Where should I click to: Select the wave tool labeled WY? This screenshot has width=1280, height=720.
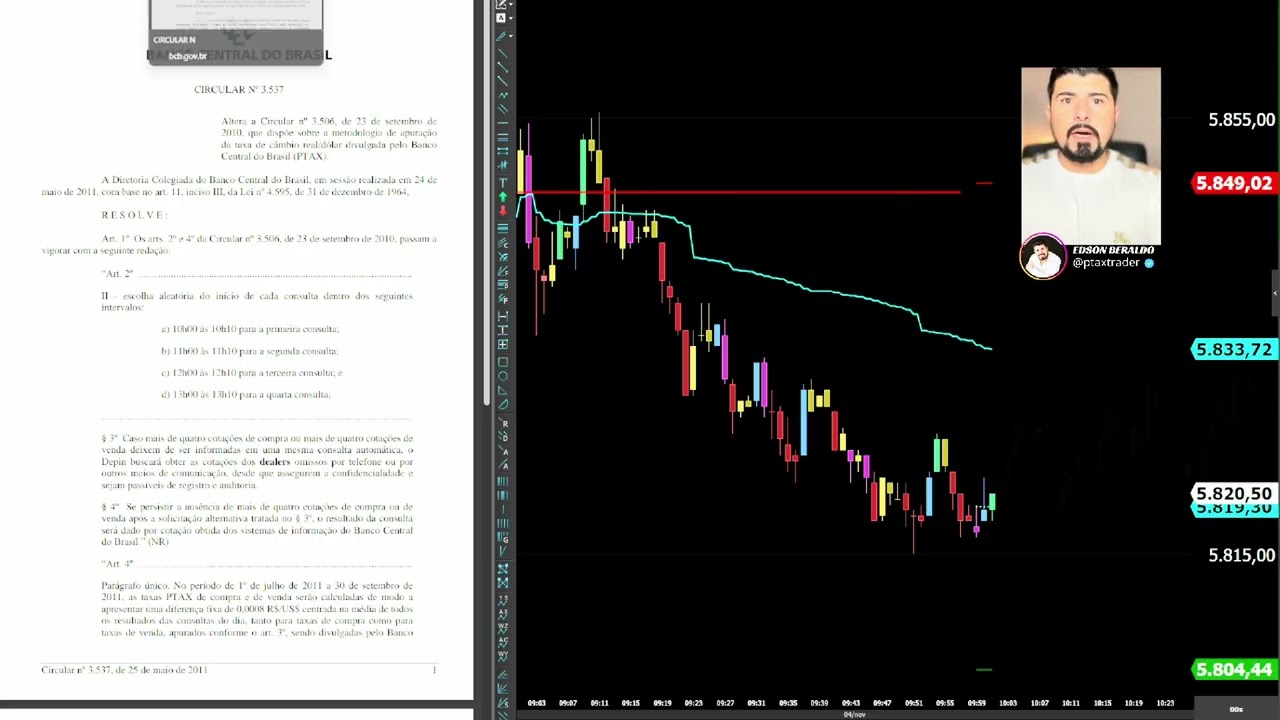tap(503, 656)
